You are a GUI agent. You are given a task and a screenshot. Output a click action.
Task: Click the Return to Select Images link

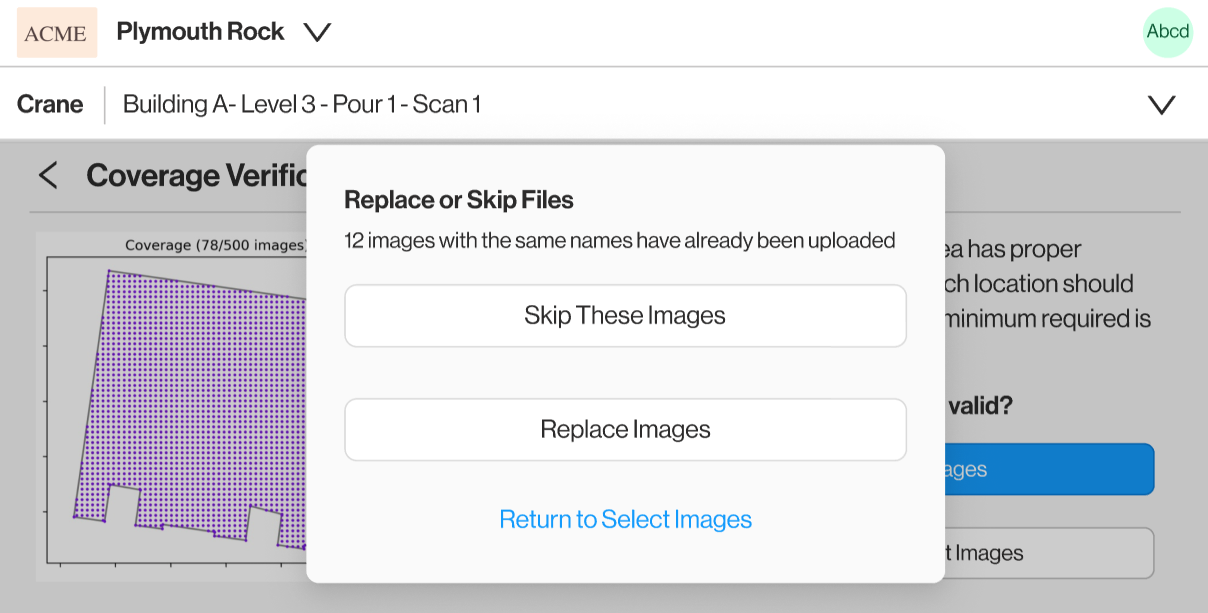(x=625, y=520)
